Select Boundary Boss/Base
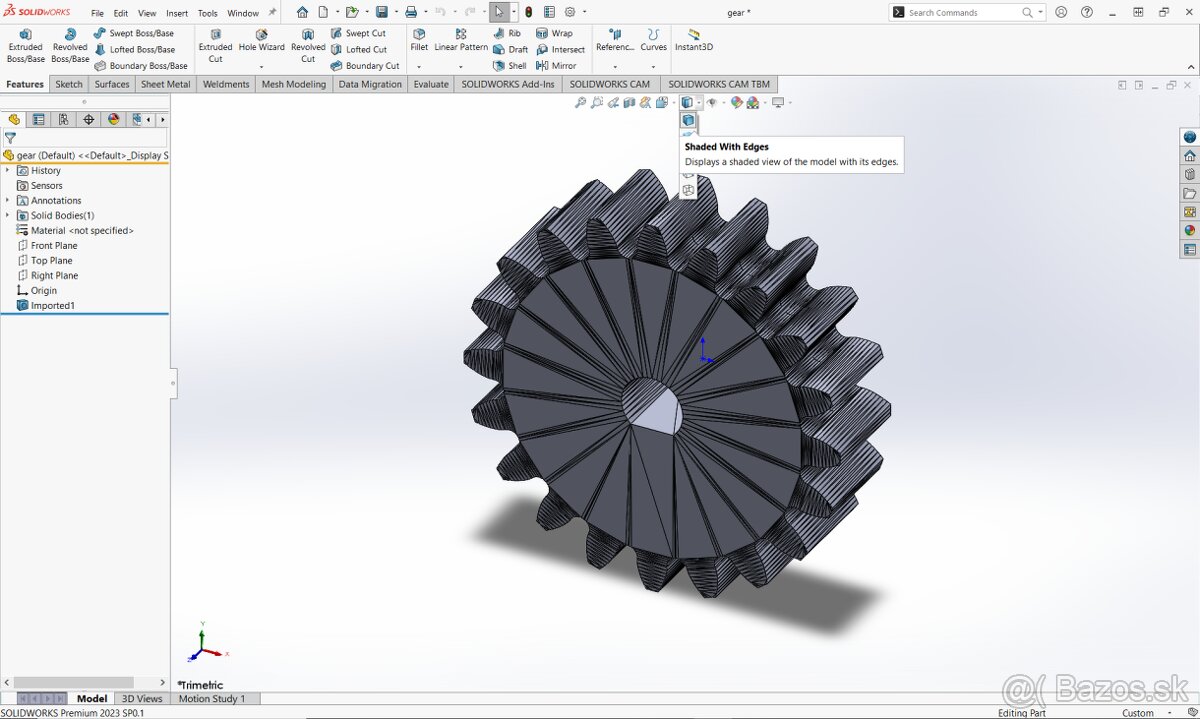This screenshot has width=1200, height=719. [141, 66]
